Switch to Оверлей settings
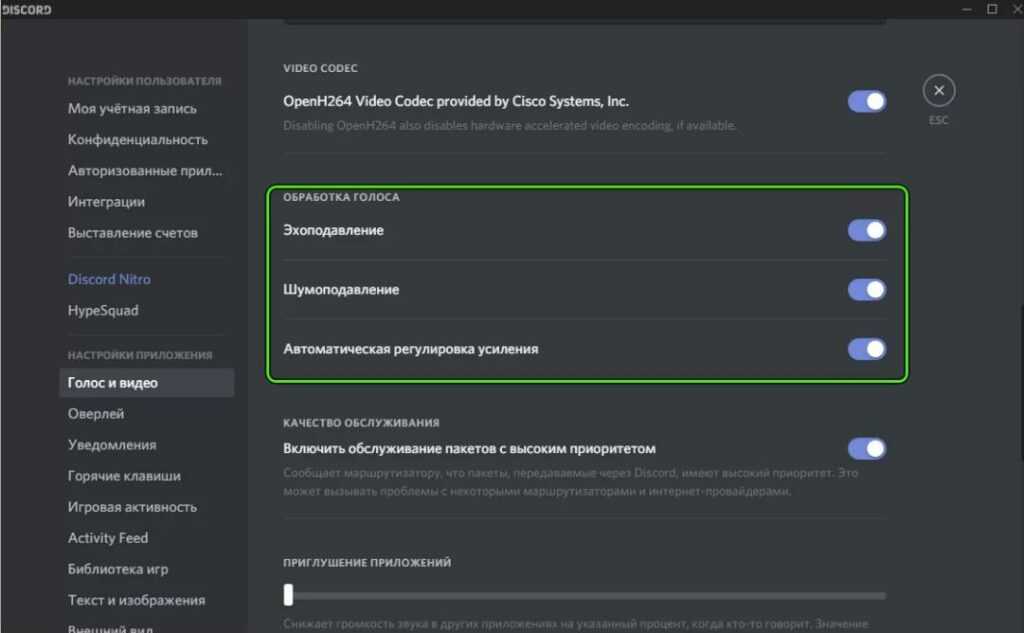The width and height of the screenshot is (1024, 633). (x=96, y=413)
